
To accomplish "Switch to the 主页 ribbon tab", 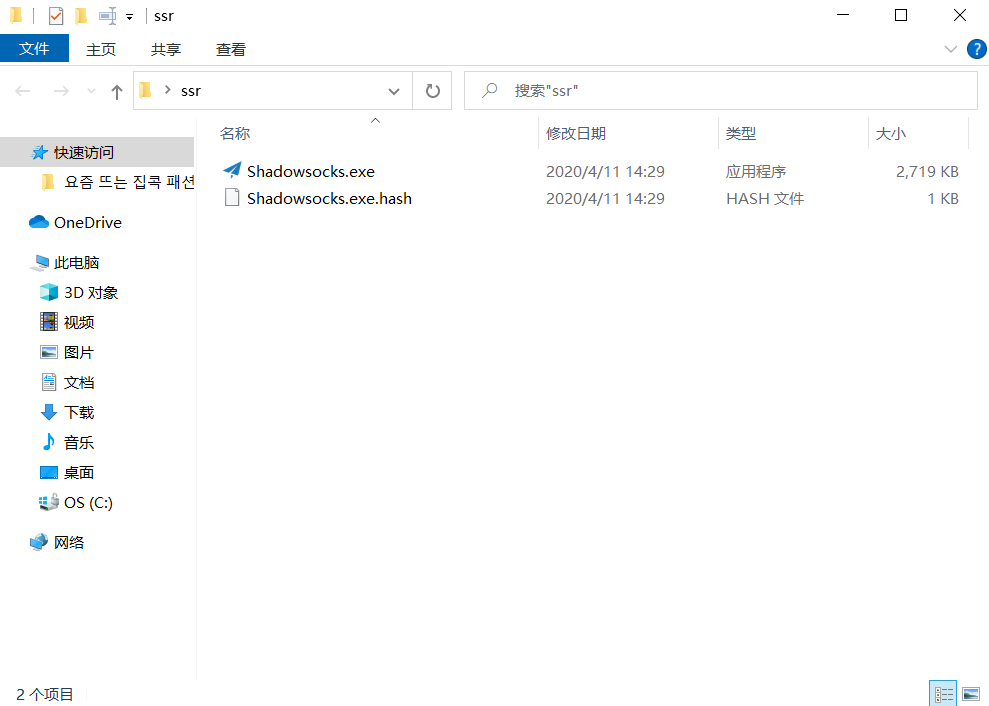I will (x=101, y=50).
